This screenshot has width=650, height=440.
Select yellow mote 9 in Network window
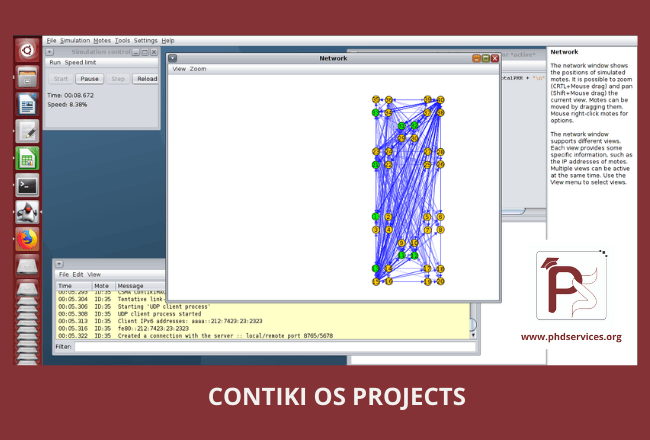(401, 243)
